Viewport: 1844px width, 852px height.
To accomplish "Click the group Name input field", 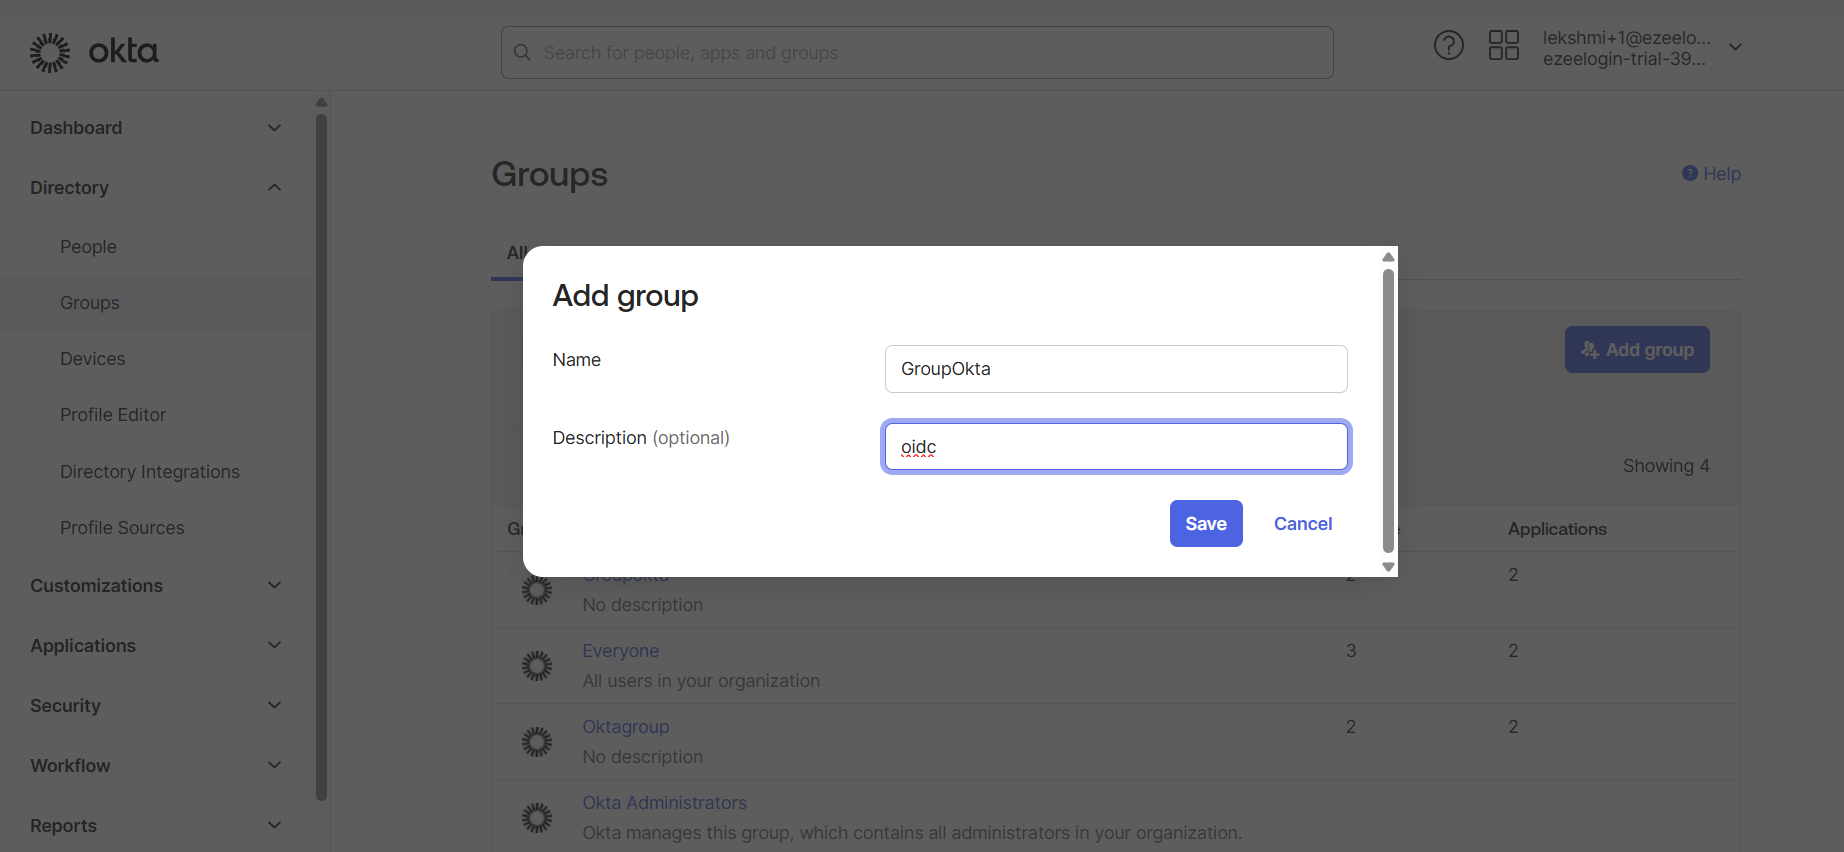I will point(1115,369).
